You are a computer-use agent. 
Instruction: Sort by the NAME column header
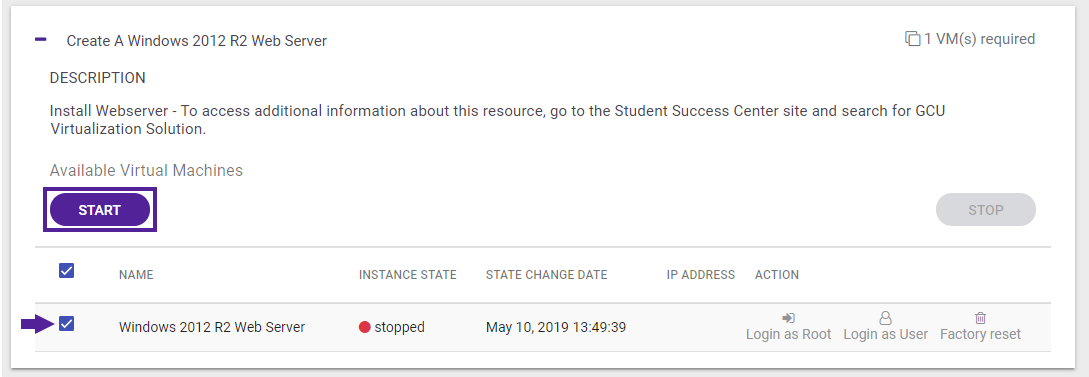(136, 275)
